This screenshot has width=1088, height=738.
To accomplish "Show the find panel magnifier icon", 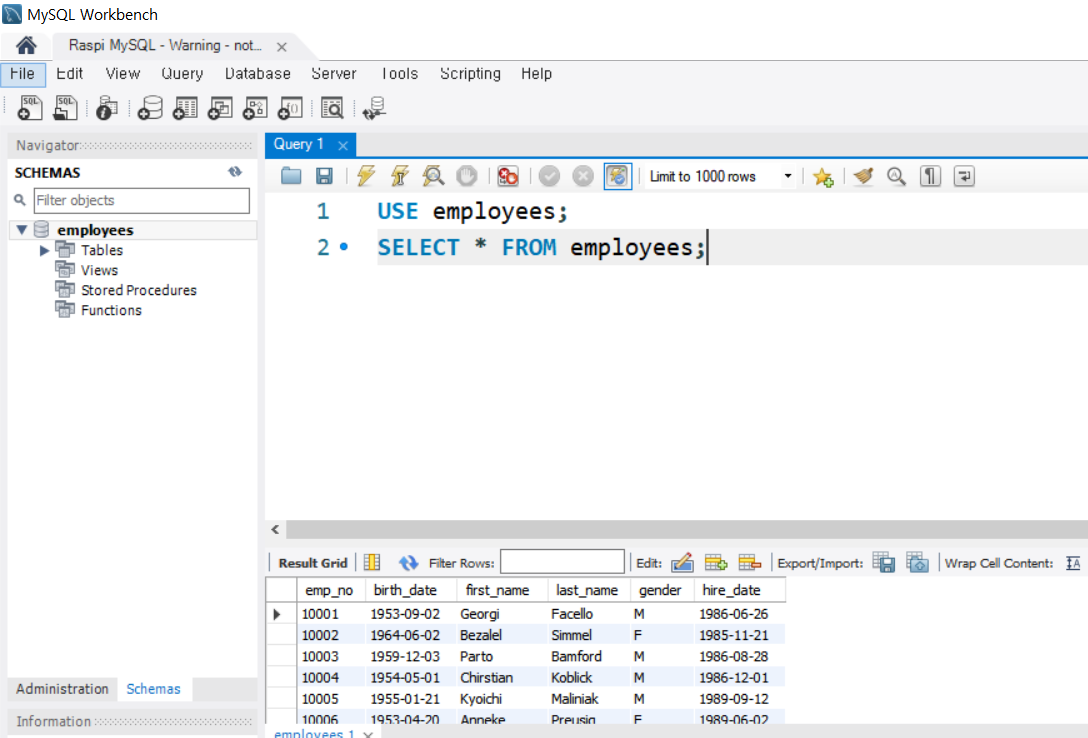I will tap(896, 176).
